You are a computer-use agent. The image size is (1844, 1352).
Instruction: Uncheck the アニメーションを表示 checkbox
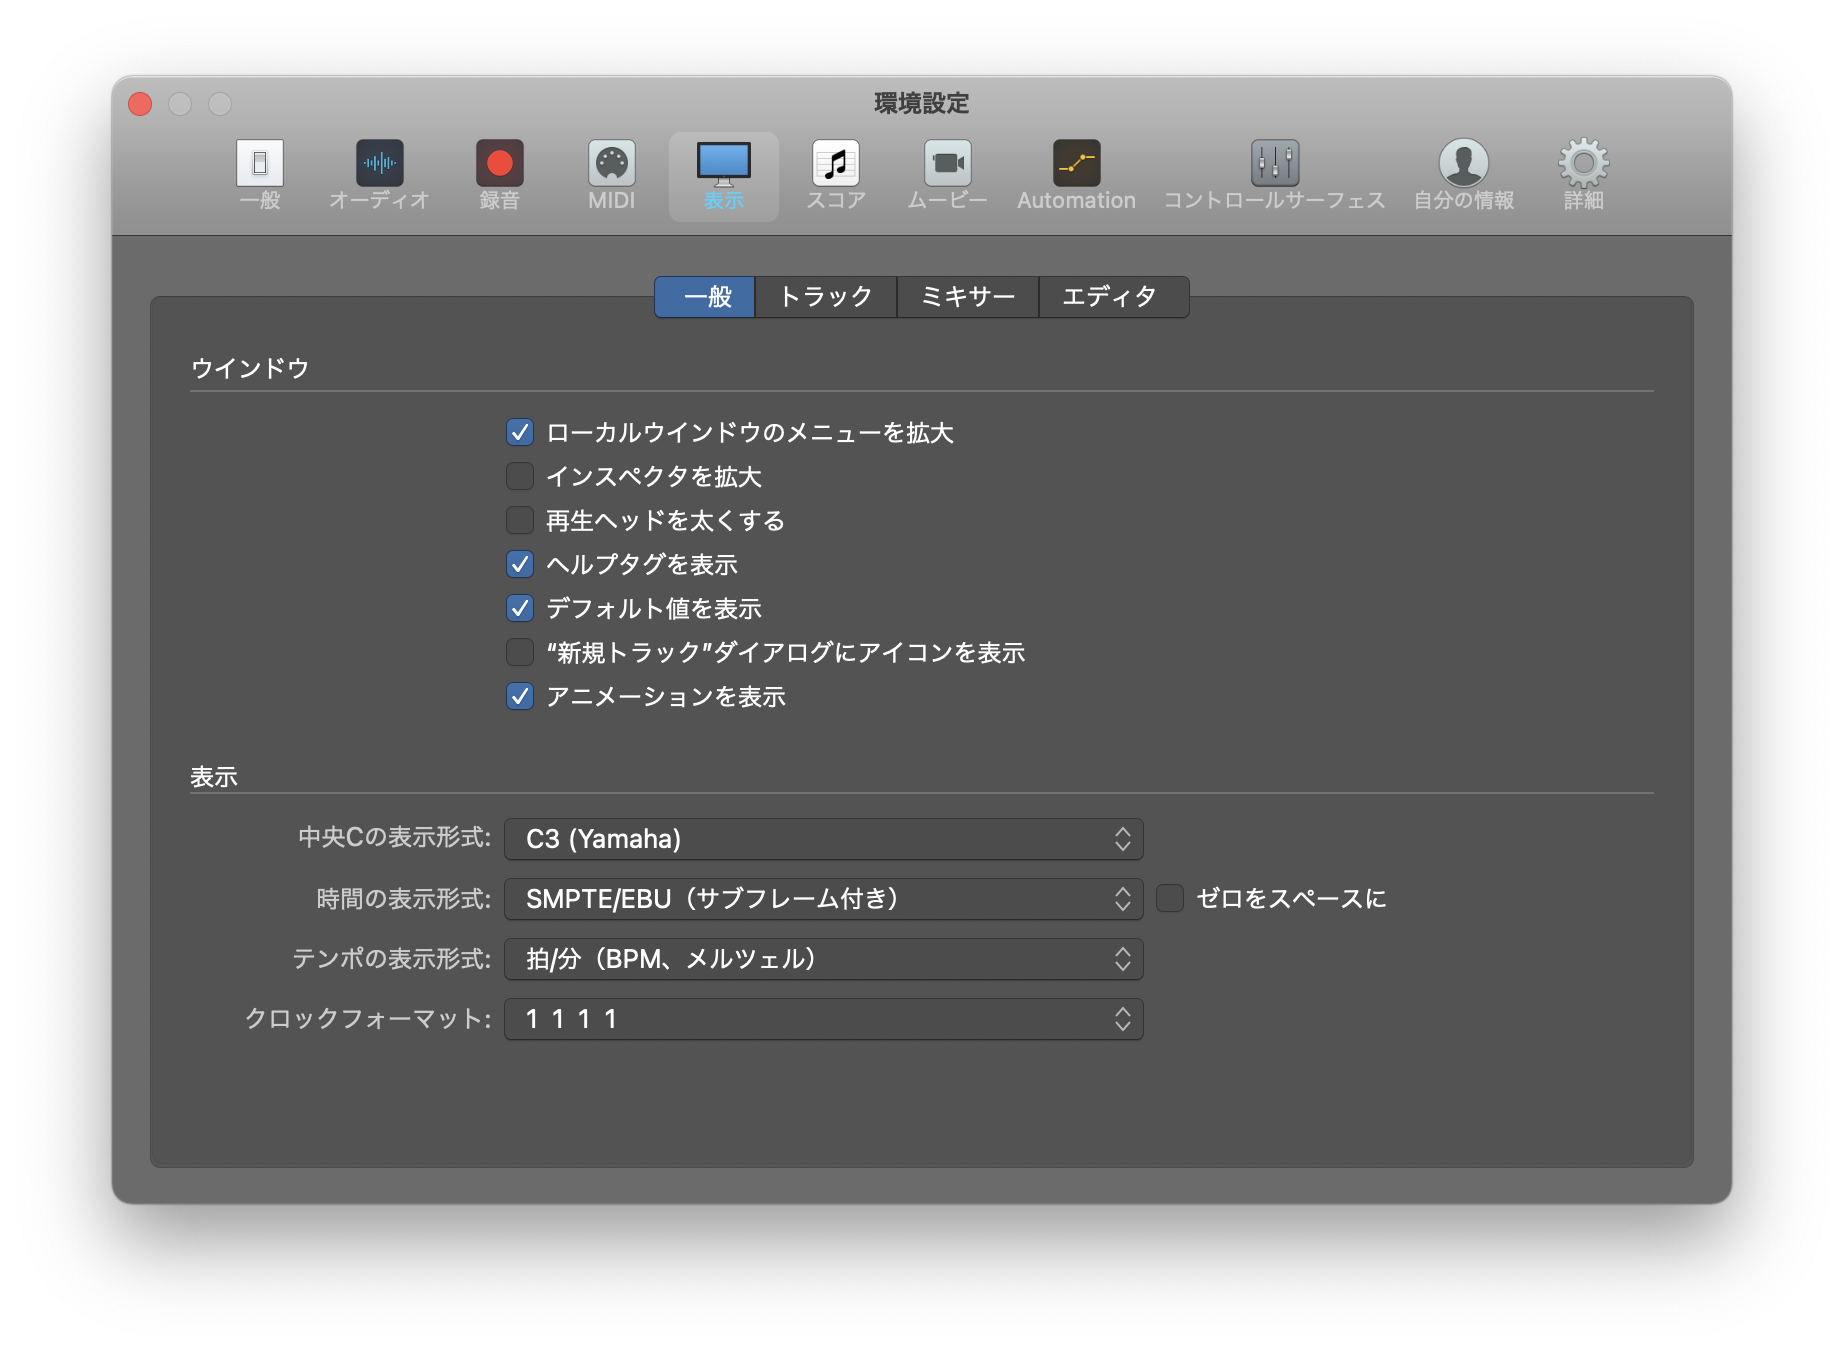(520, 697)
